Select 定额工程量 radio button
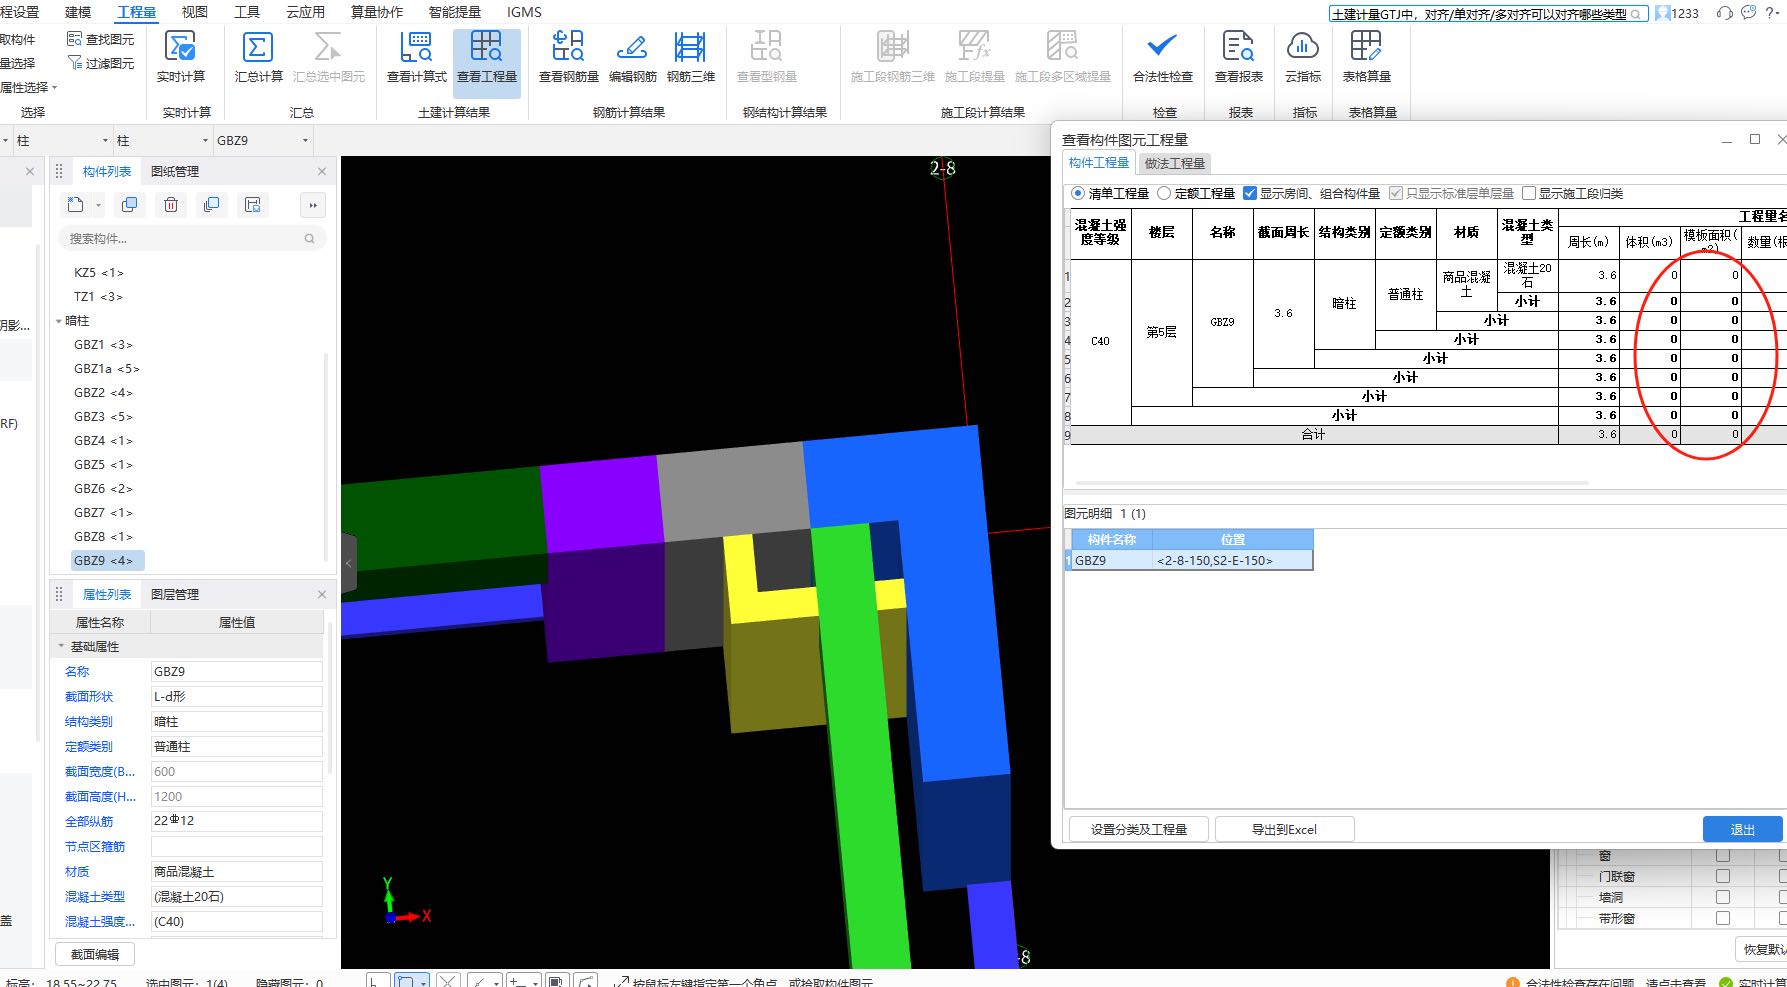This screenshot has width=1787, height=987. [x=1164, y=193]
